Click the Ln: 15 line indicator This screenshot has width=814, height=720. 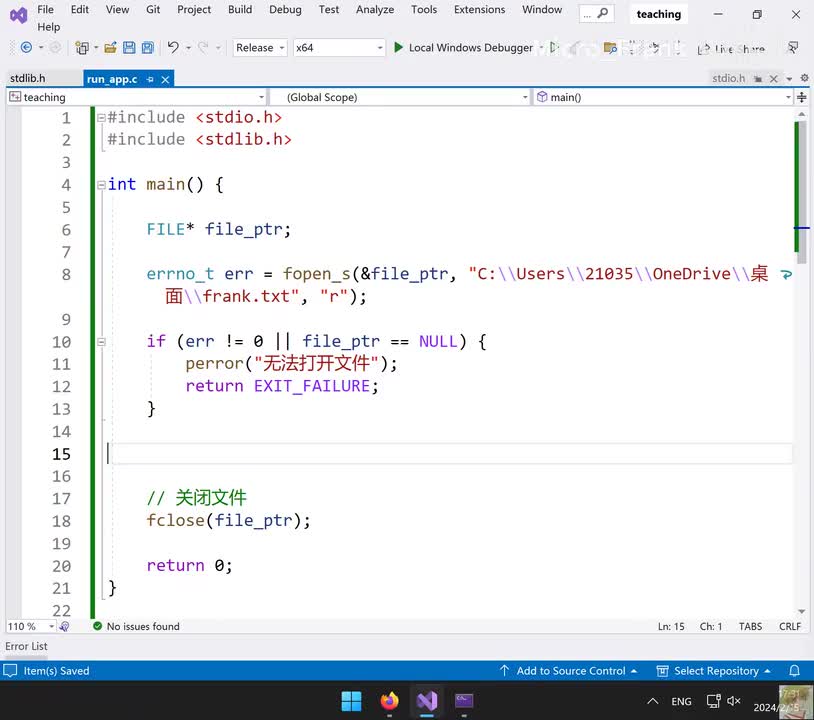click(671, 626)
